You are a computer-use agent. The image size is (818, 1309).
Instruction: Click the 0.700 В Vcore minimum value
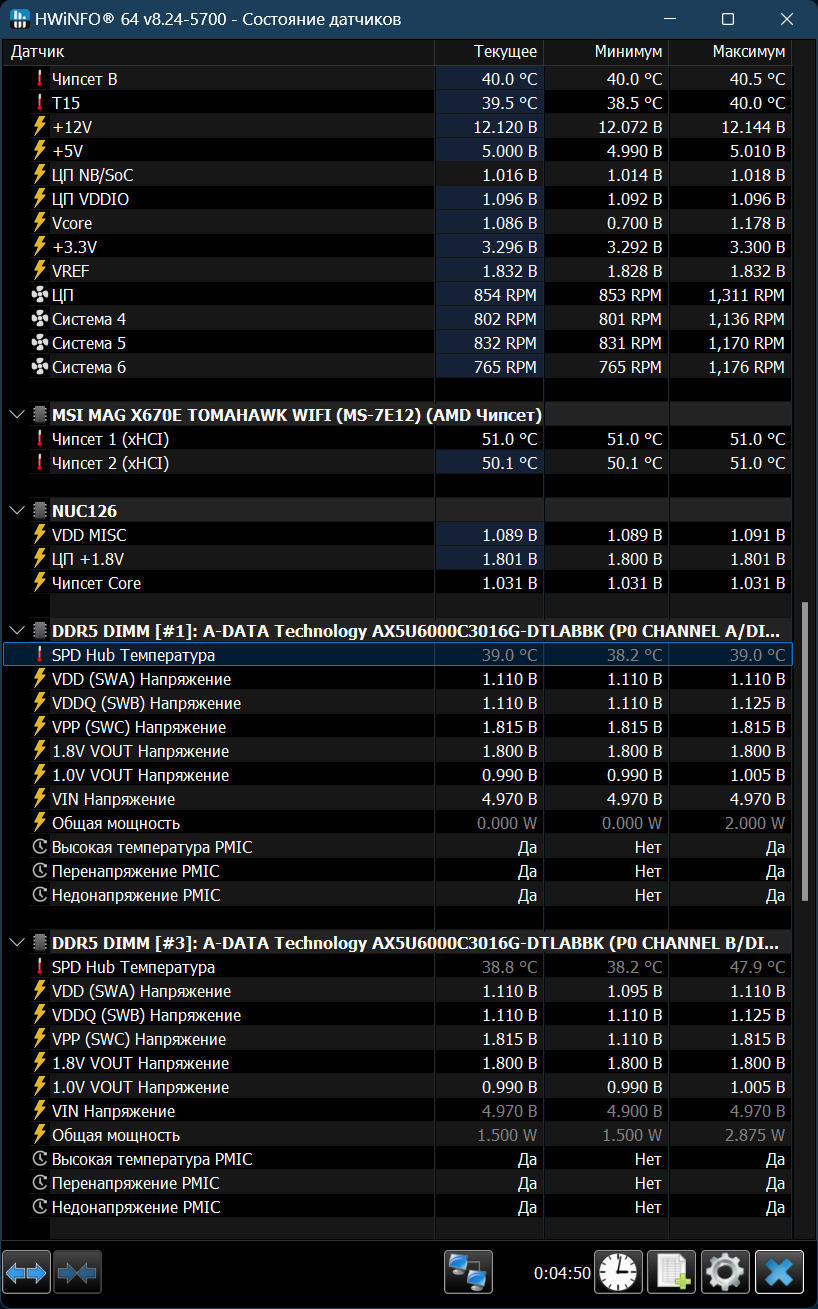pos(634,223)
